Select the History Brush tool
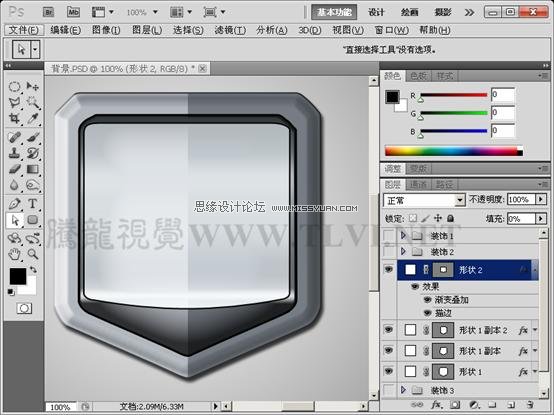This screenshot has width=554, height=415. pos(33,153)
